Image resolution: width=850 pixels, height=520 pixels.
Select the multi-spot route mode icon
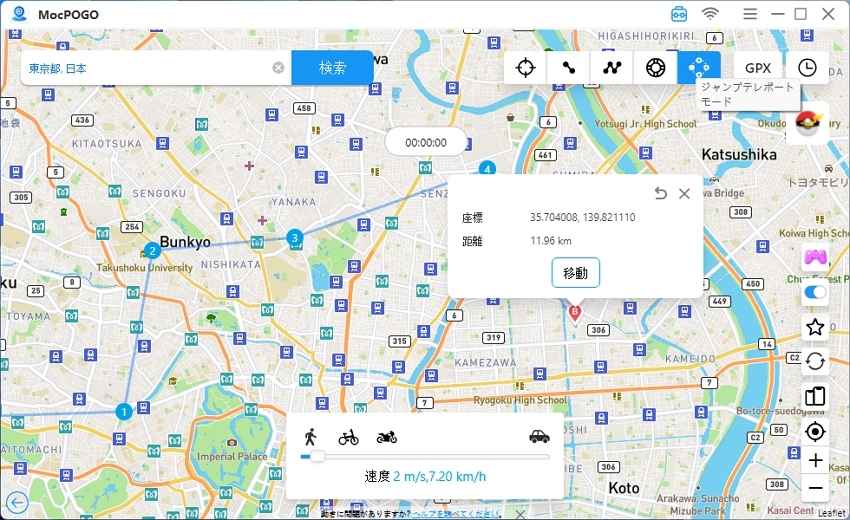click(612, 68)
